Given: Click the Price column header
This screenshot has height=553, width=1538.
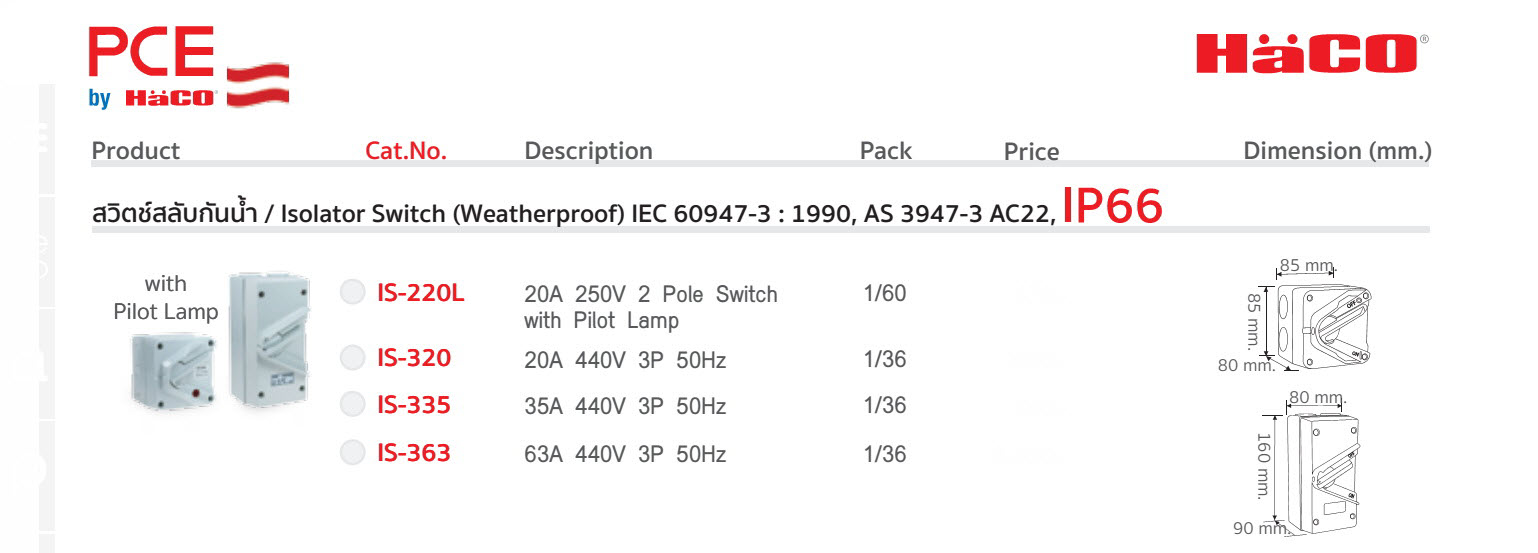Looking at the screenshot, I should [x=1031, y=152].
